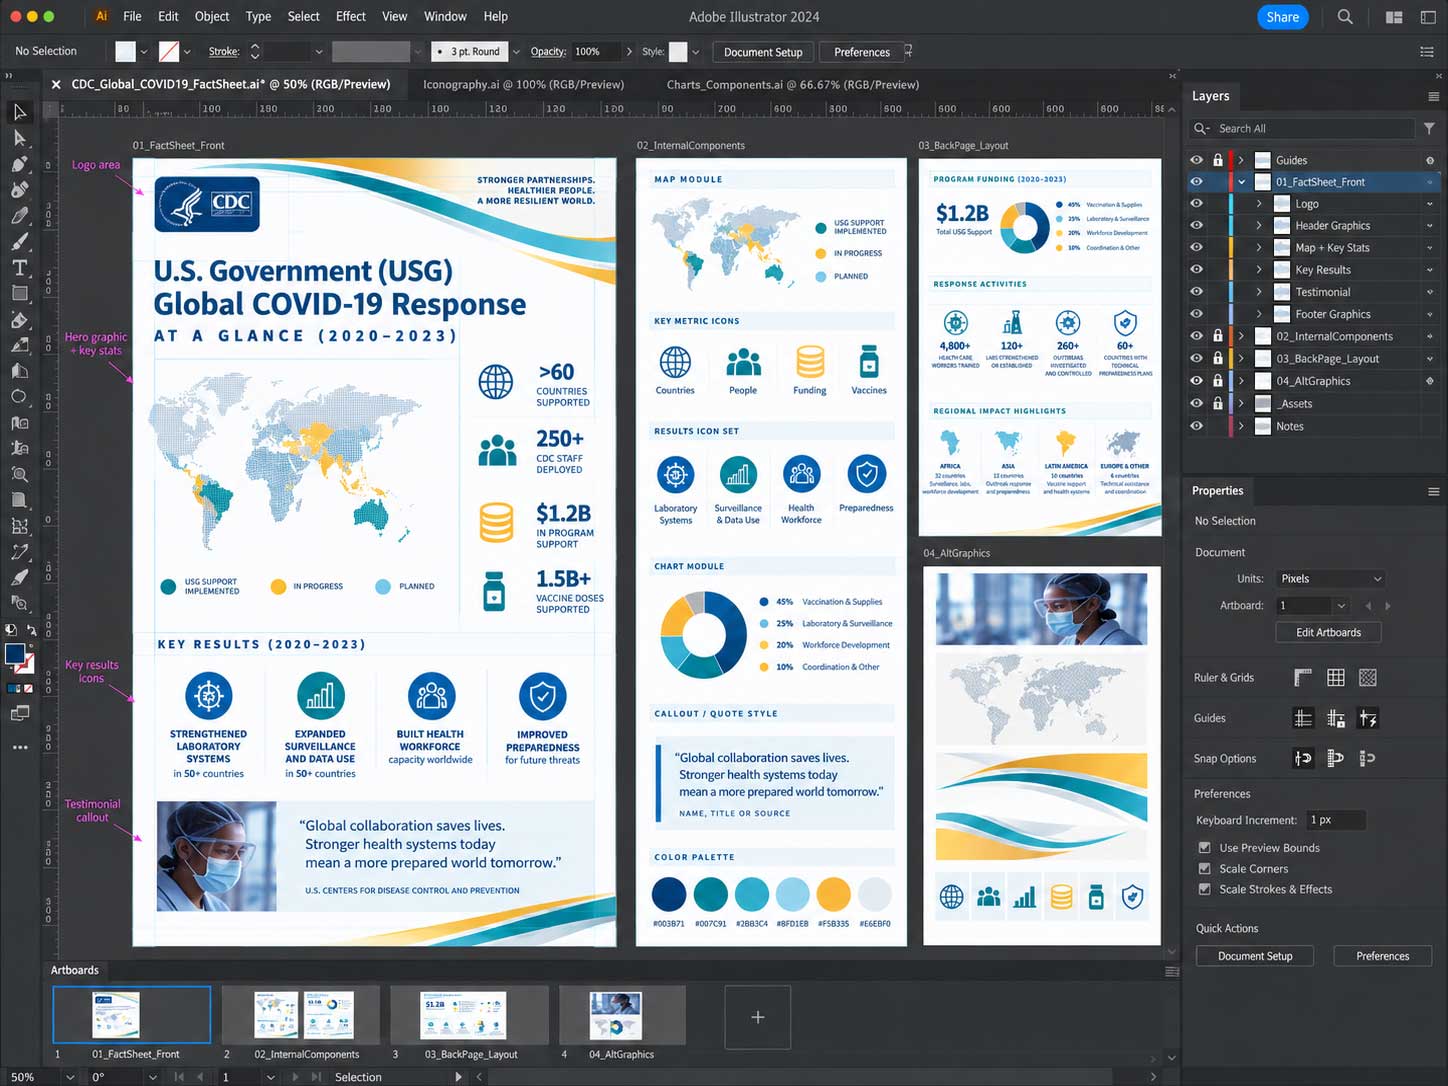Click the Fill color swatch in control bar

tap(125, 51)
